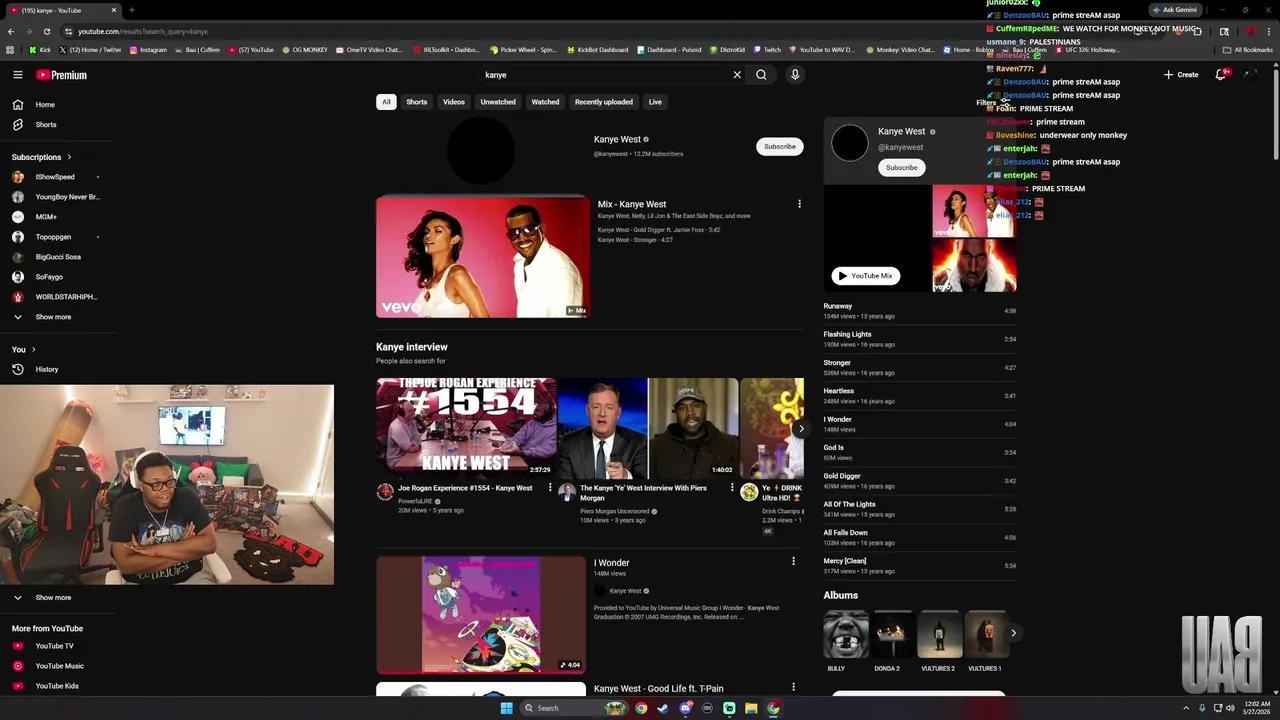Run search with the magnifier button
Image resolution: width=1280 pixels, height=720 pixels.
pos(761,75)
